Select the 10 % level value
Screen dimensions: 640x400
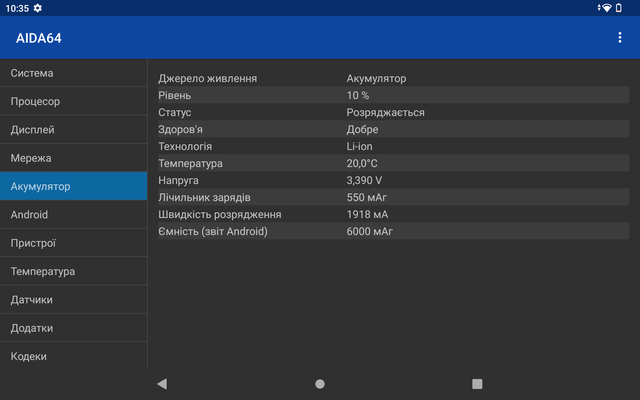(x=358, y=95)
